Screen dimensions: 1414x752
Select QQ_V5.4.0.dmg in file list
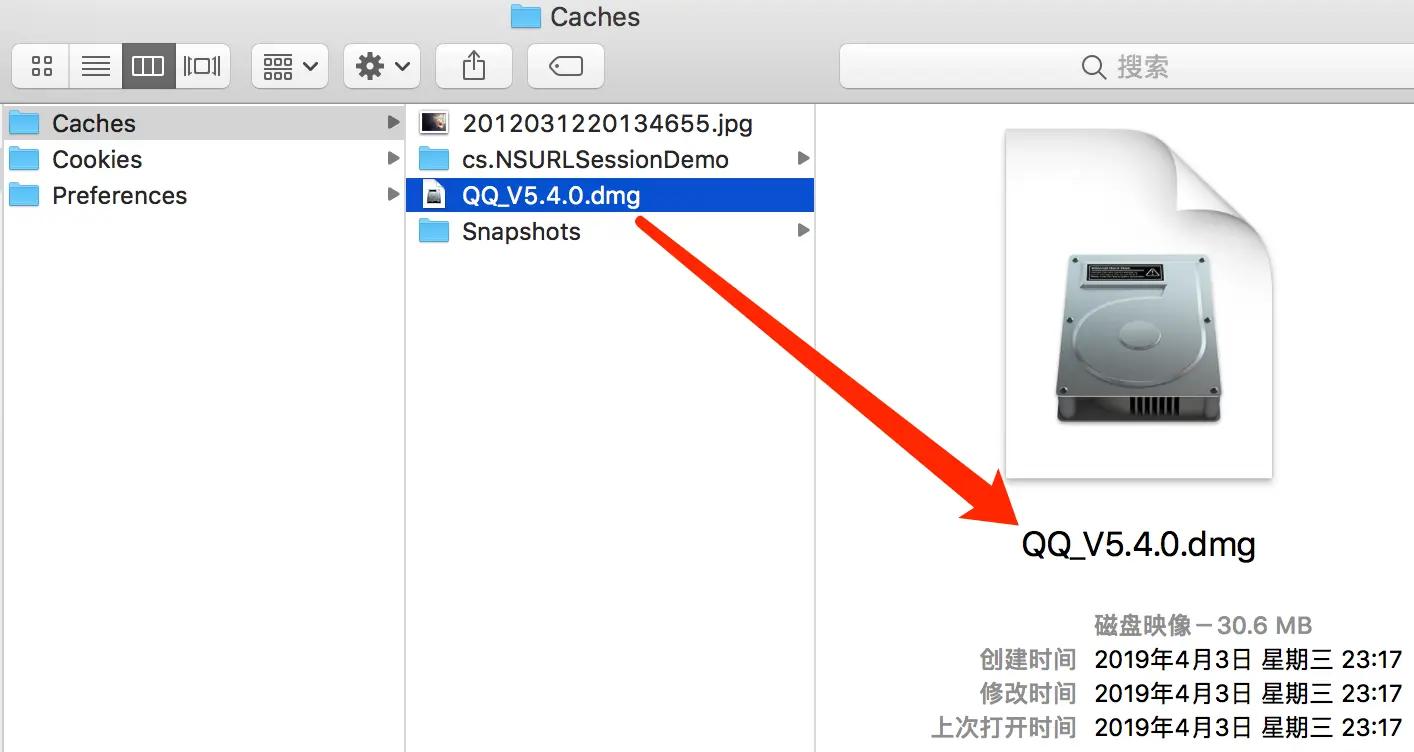[610, 195]
